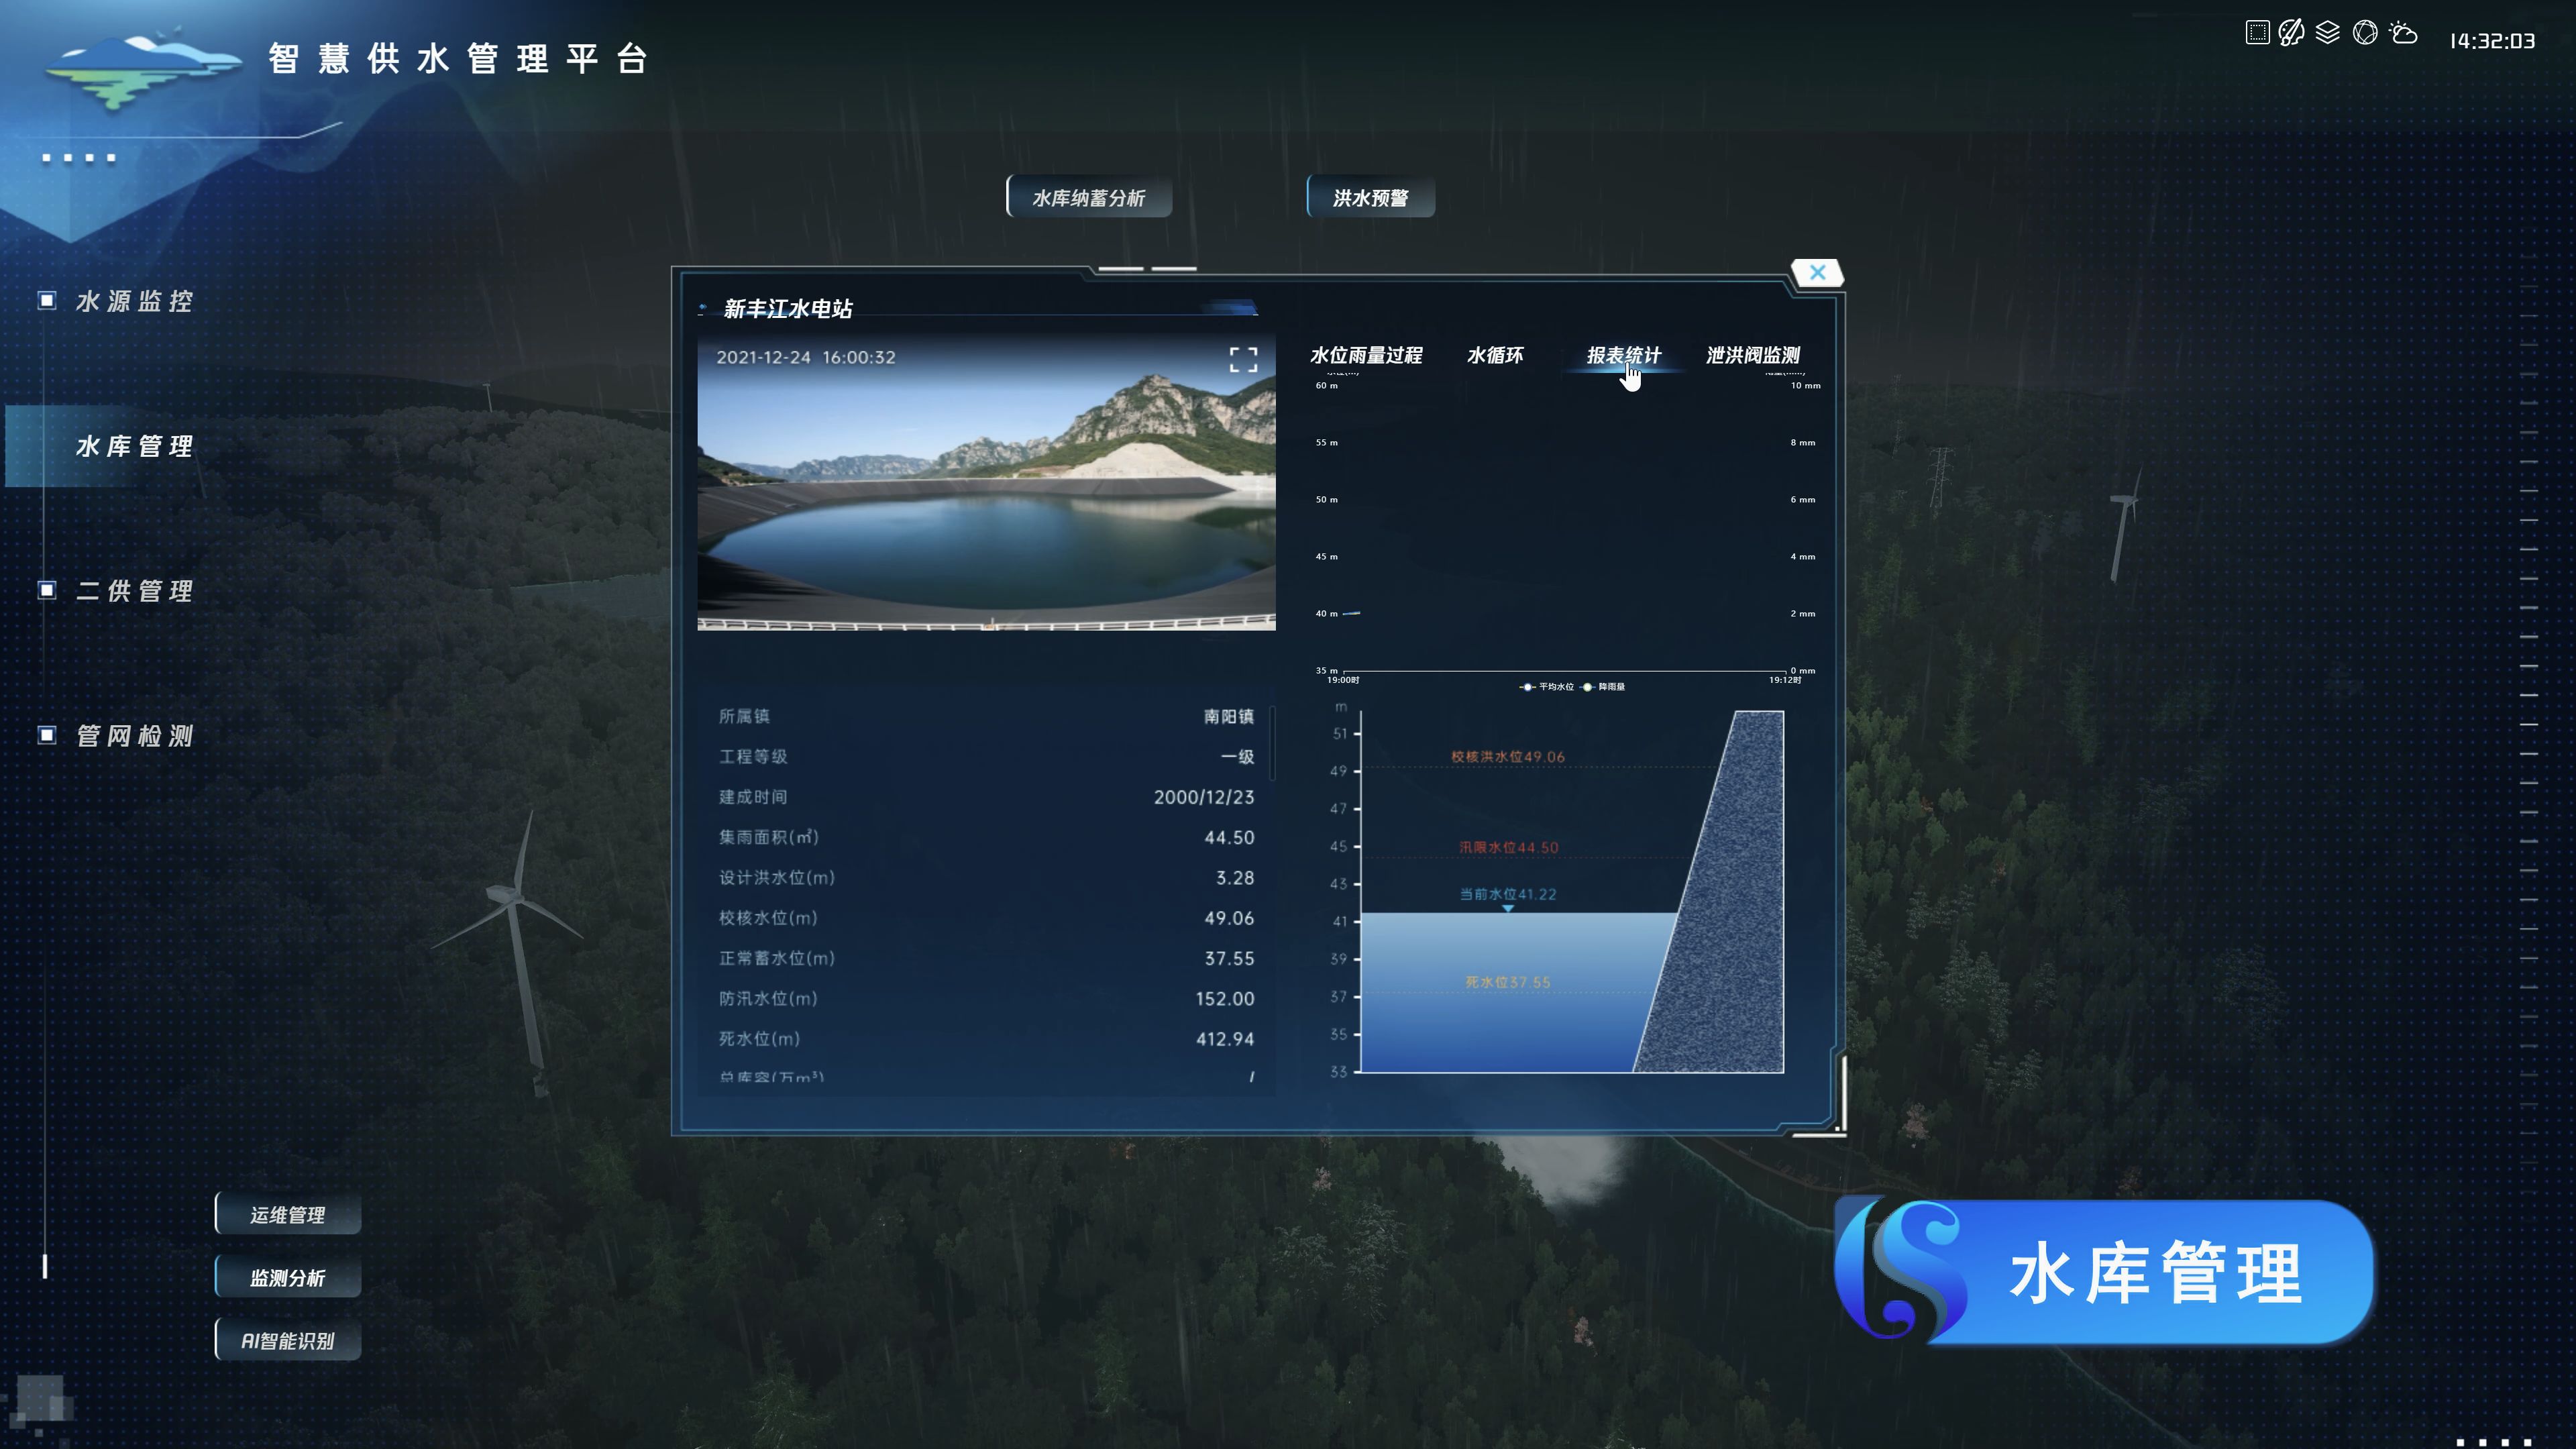Click the square marker next to 水源监控
Screen dimensions: 2576x1449
tap(47, 300)
